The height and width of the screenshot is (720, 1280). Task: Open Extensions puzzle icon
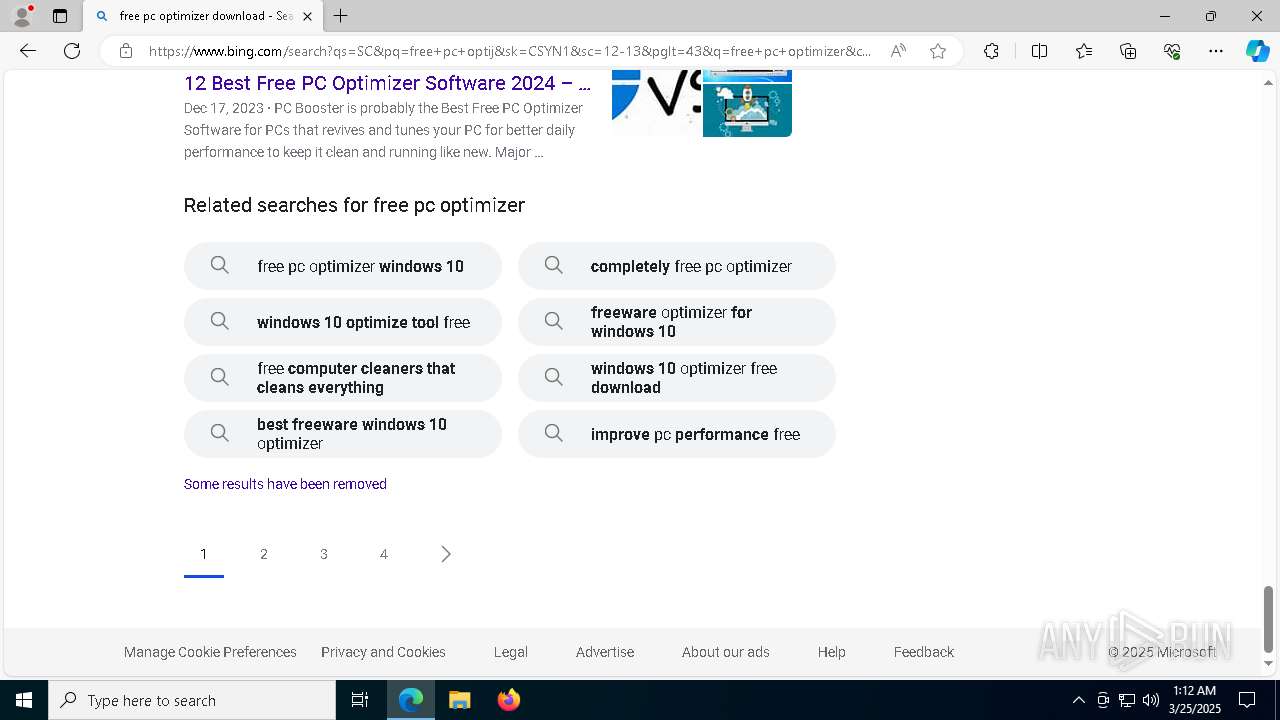991,51
